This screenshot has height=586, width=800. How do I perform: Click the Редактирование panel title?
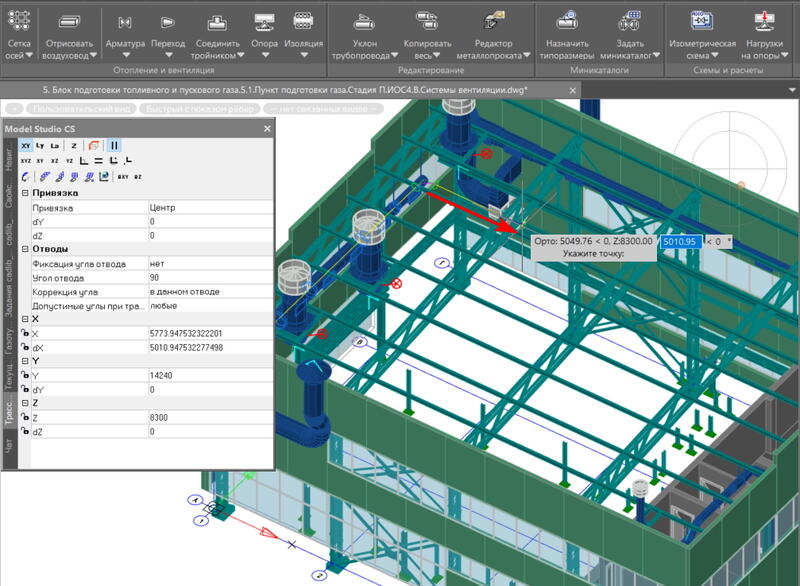click(431, 70)
